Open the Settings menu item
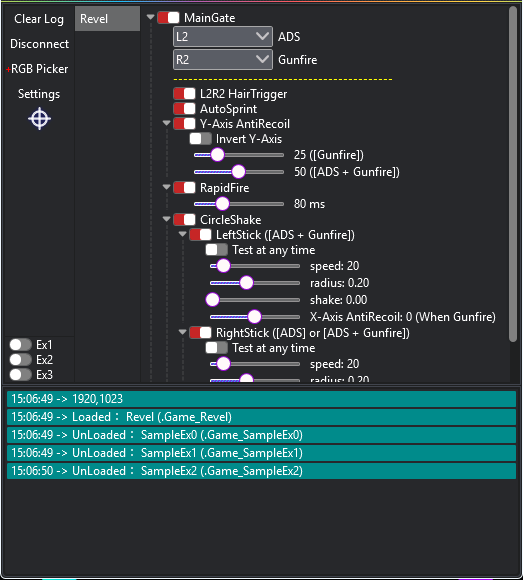The height and width of the screenshot is (580, 523). pyautogui.click(x=39, y=94)
